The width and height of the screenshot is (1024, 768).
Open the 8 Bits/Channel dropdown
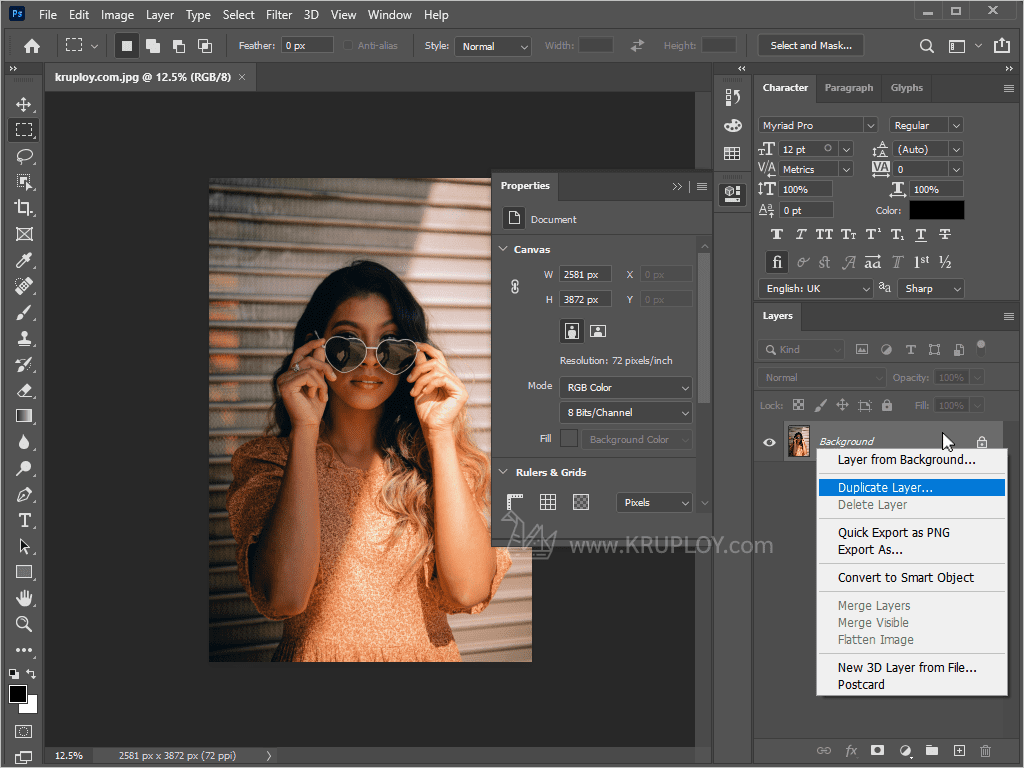coord(626,413)
